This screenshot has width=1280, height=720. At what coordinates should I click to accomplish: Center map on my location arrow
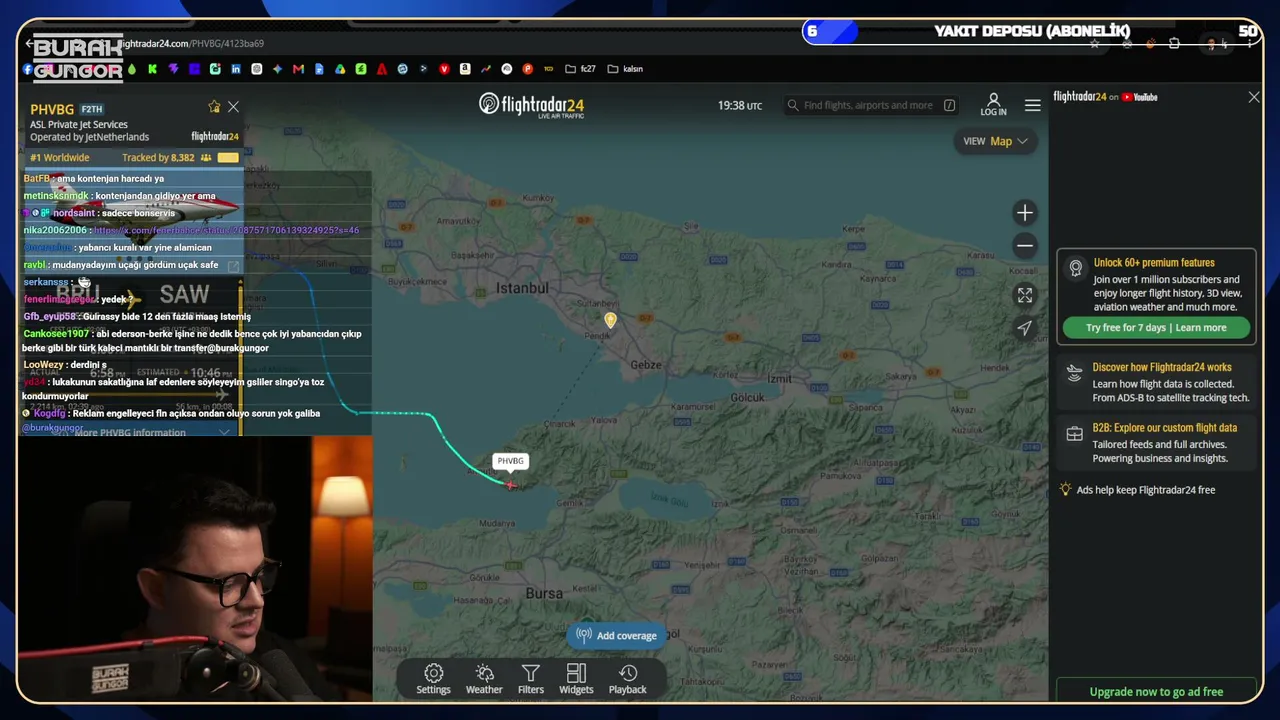(x=1025, y=328)
